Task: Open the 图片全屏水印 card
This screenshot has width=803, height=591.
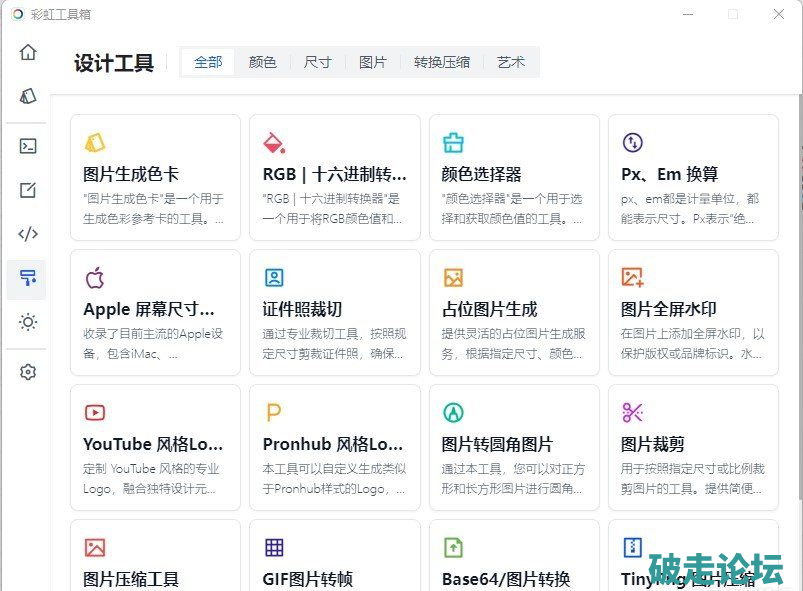Action: click(693, 312)
